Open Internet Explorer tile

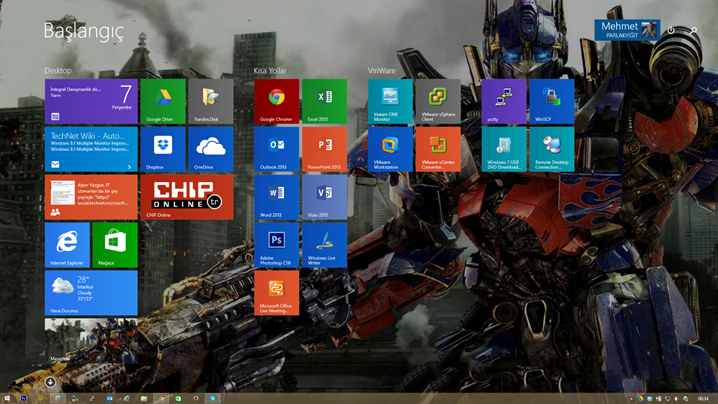click(67, 245)
